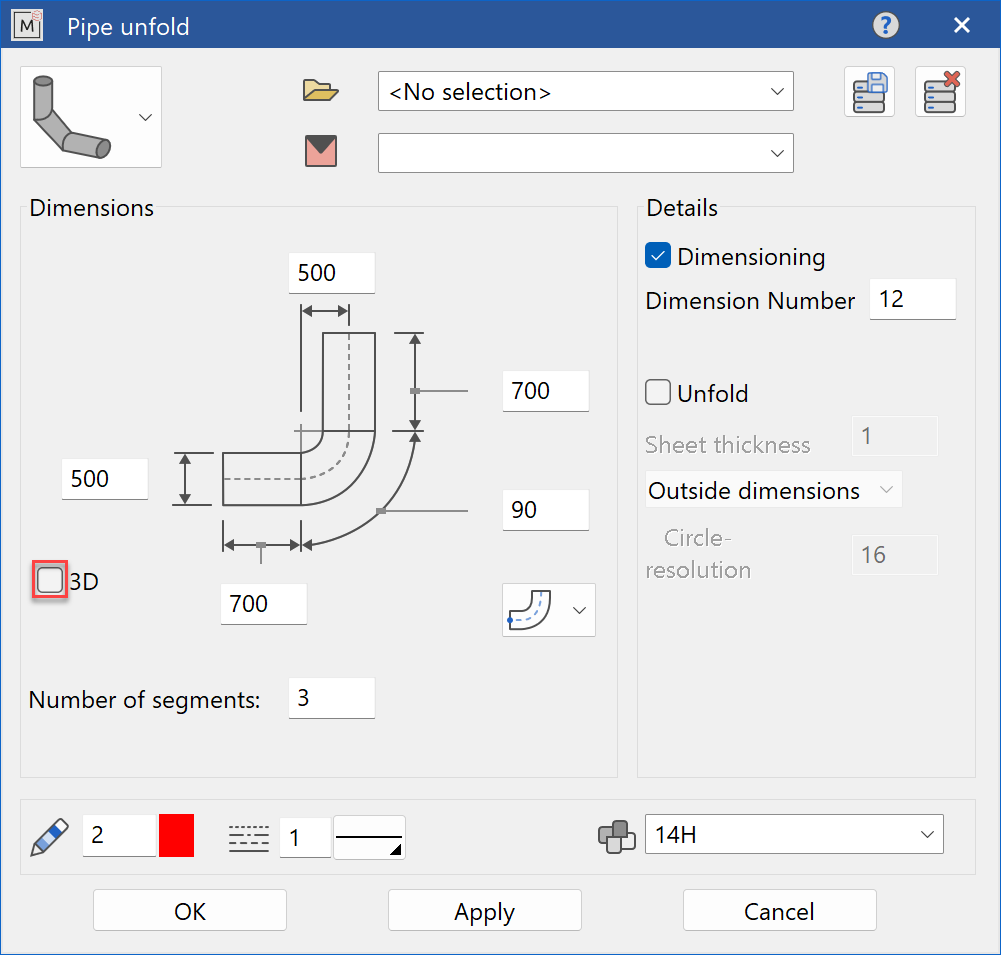Click the open folder icon
This screenshot has width=1001, height=955.
click(x=320, y=91)
